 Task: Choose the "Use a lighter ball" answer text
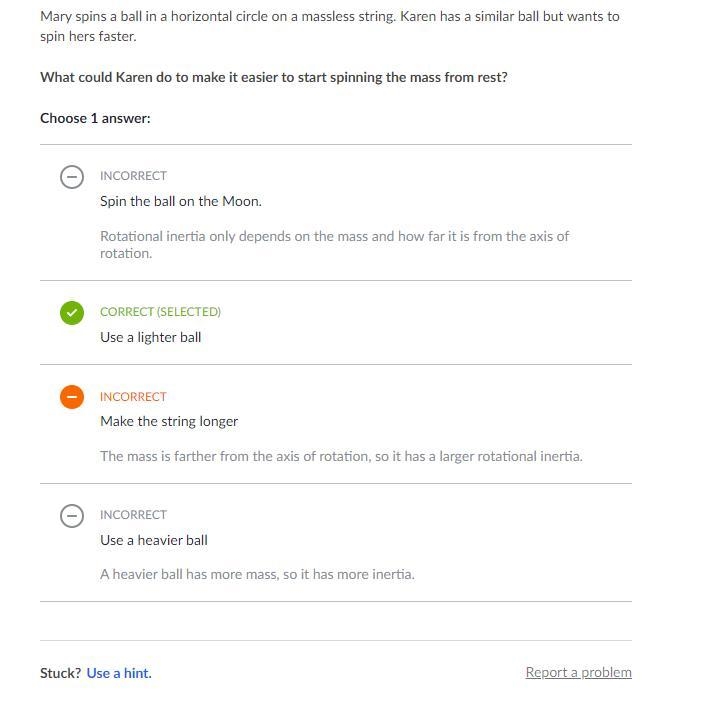(150, 337)
